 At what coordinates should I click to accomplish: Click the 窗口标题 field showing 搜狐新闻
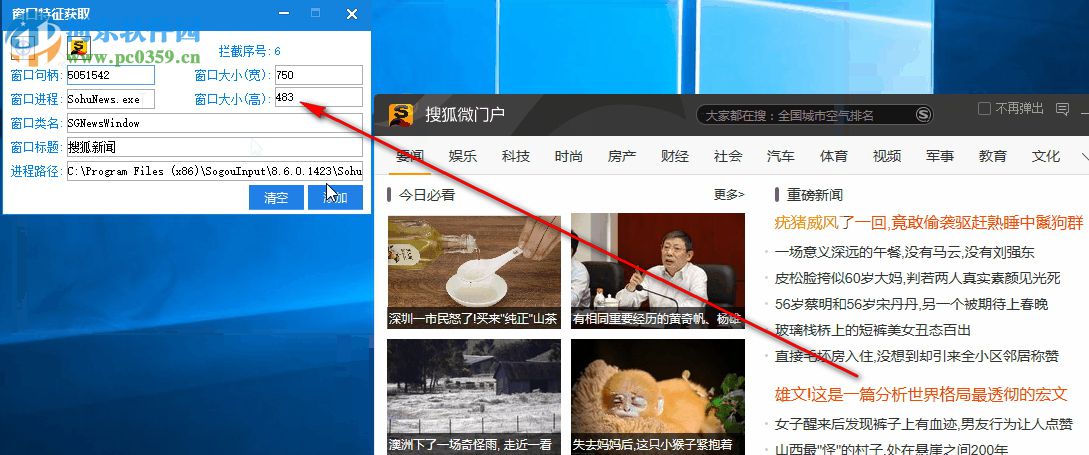coord(214,147)
